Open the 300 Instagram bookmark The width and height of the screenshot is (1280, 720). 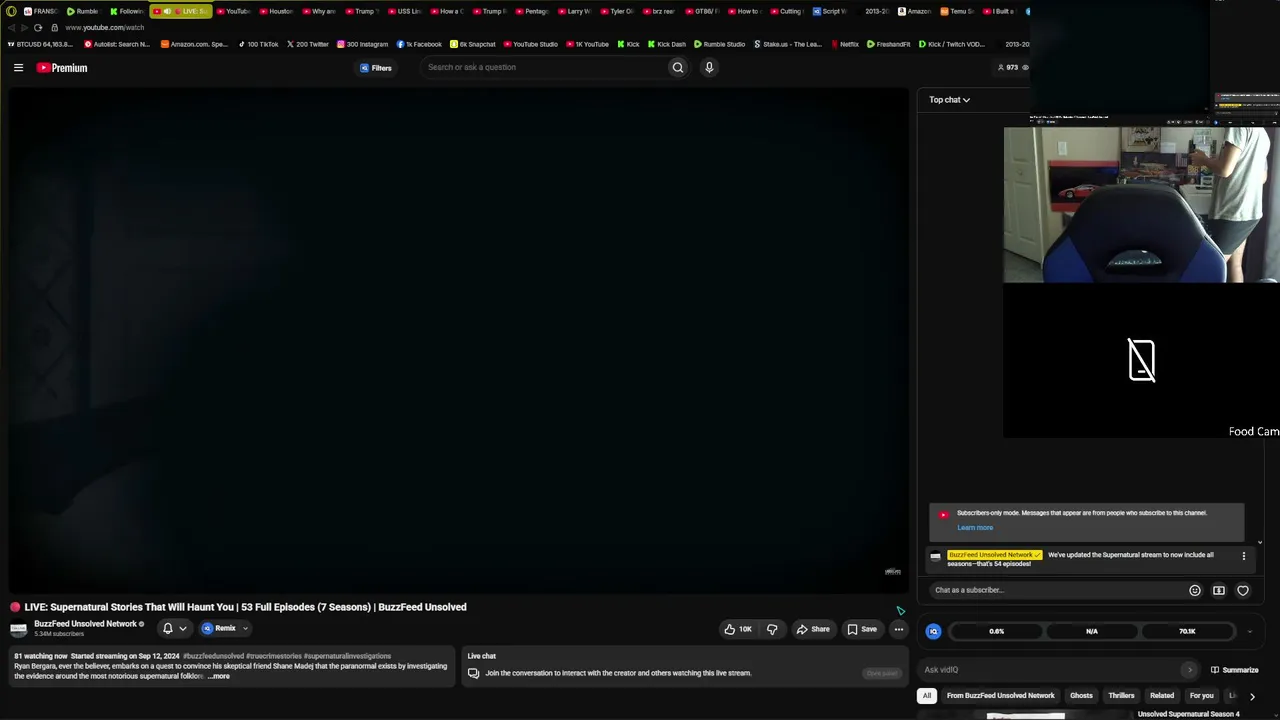[x=362, y=44]
